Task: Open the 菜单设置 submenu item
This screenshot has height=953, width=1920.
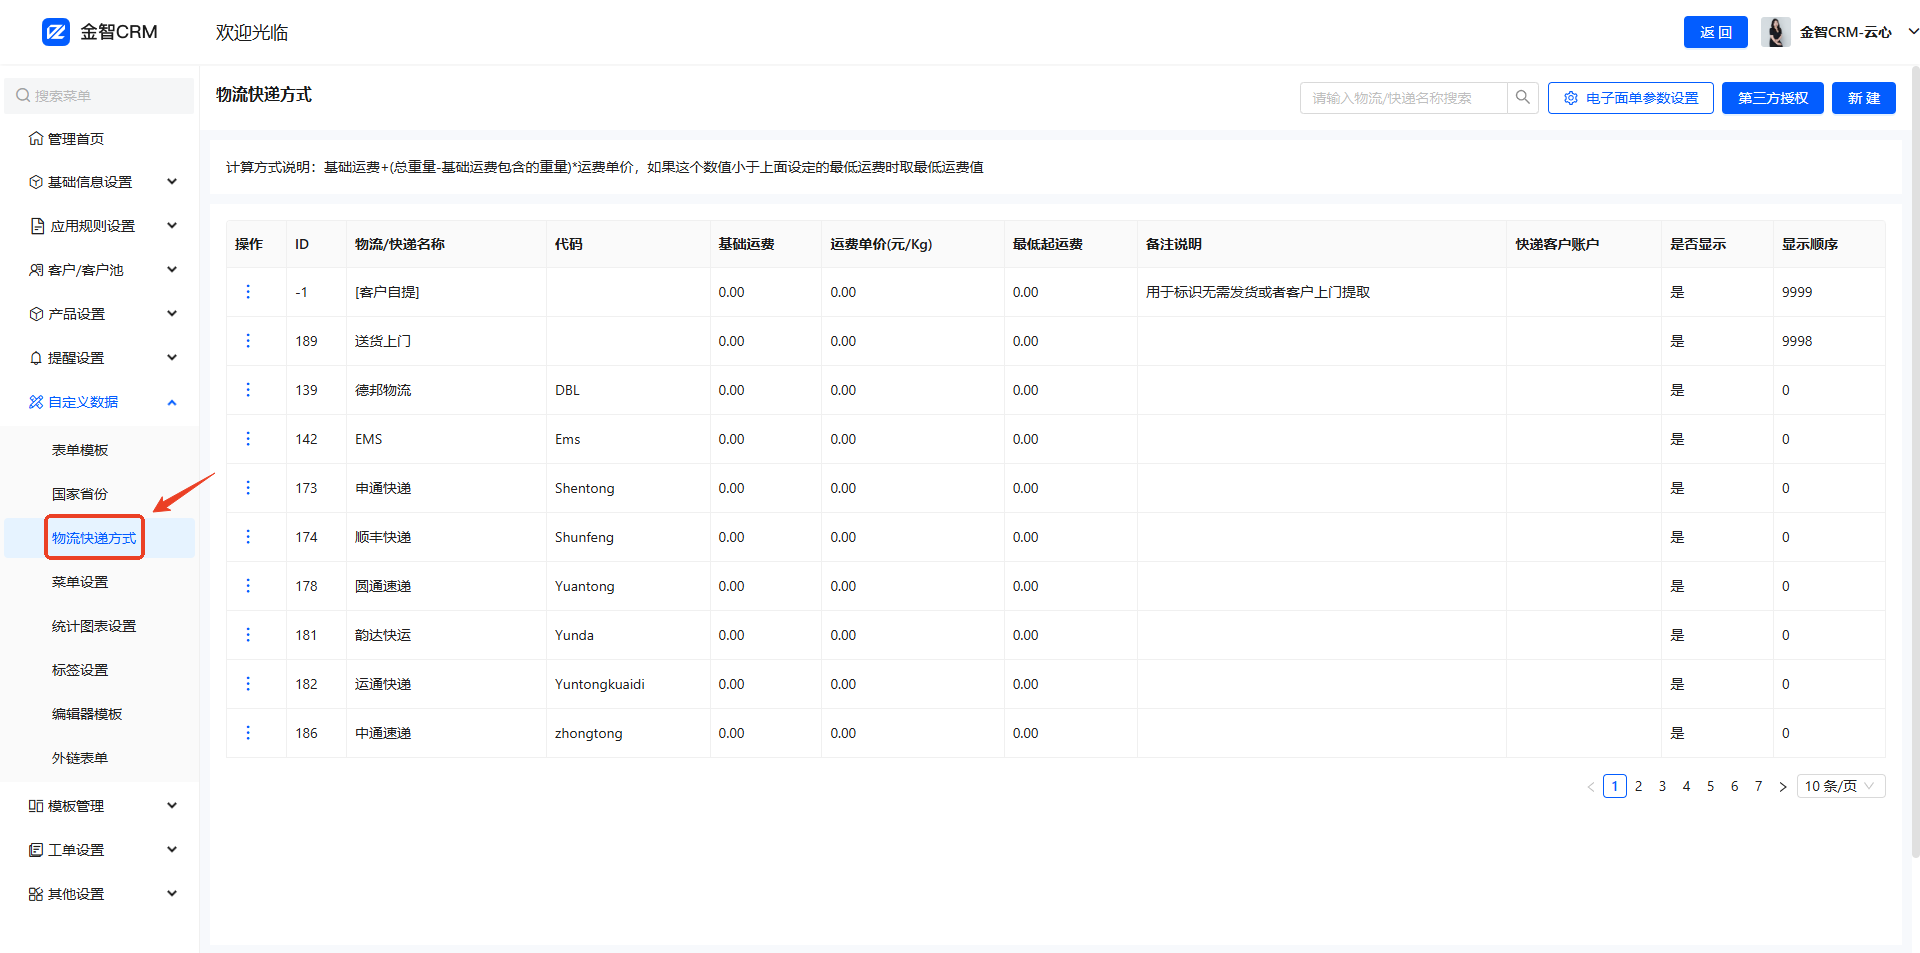Action: pyautogui.click(x=80, y=582)
